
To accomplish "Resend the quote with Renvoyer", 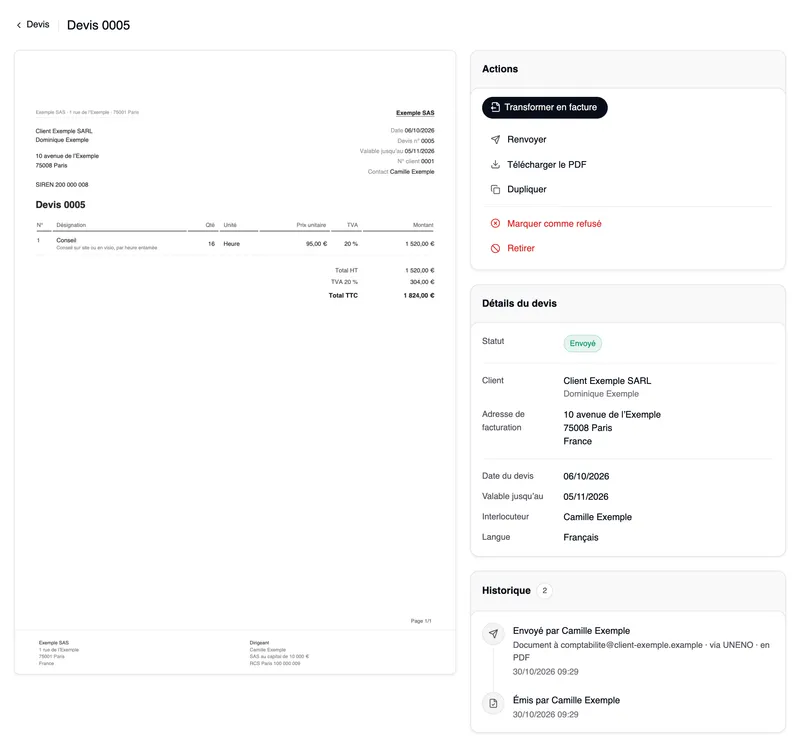I will pos(527,139).
